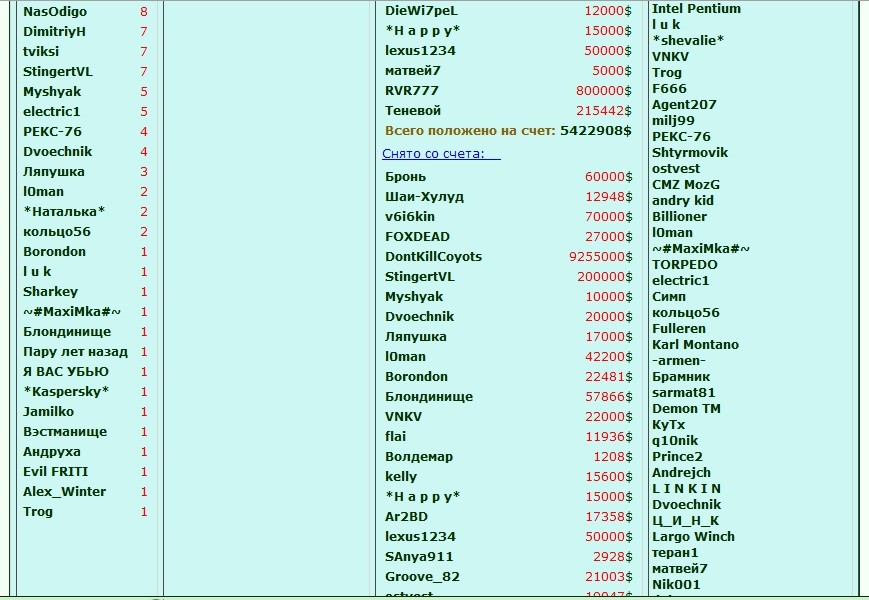
Task: Select the name TORPEDO
Action: tap(684, 265)
